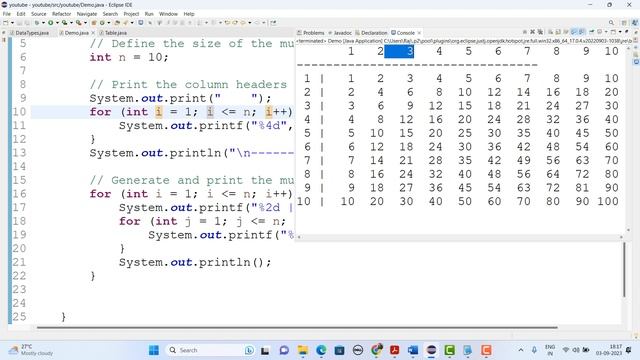Switch to the Declaration view tab
640x360 pixels.
click(x=371, y=33)
